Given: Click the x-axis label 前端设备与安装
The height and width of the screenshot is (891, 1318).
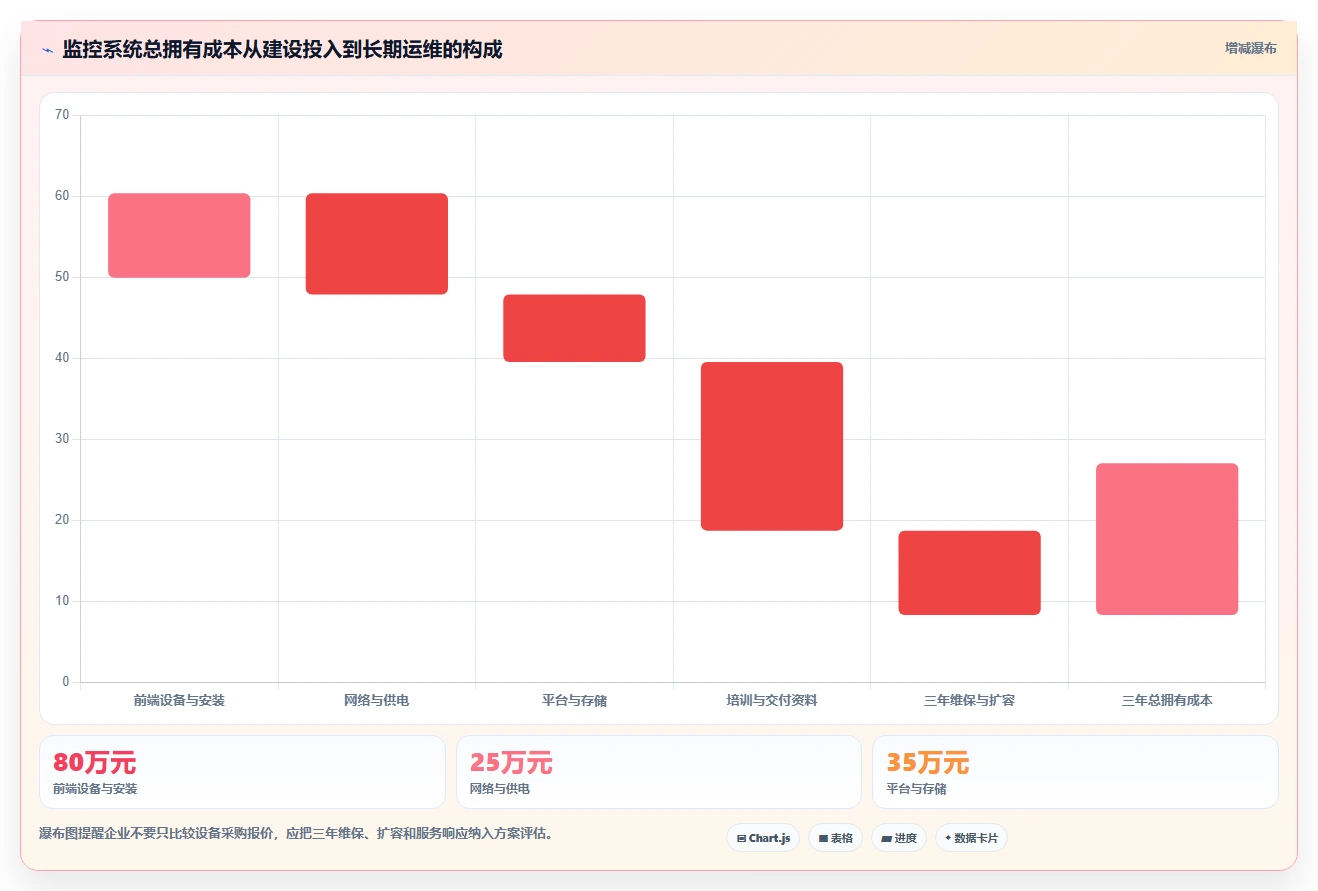Looking at the screenshot, I should [x=179, y=700].
